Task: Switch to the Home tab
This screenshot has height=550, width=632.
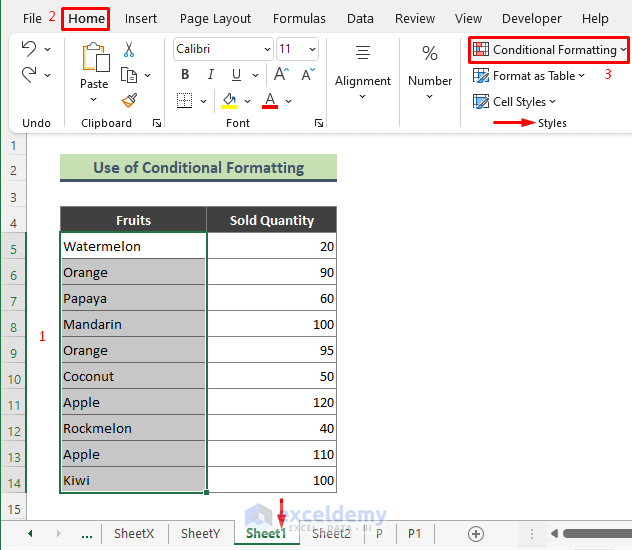Action: [86, 19]
